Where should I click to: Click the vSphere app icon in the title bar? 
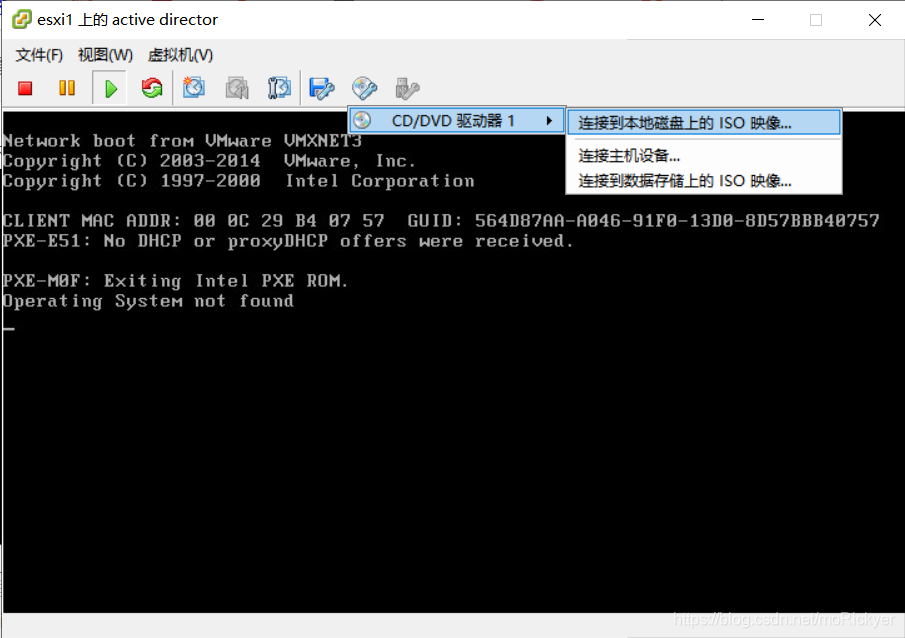pos(21,19)
